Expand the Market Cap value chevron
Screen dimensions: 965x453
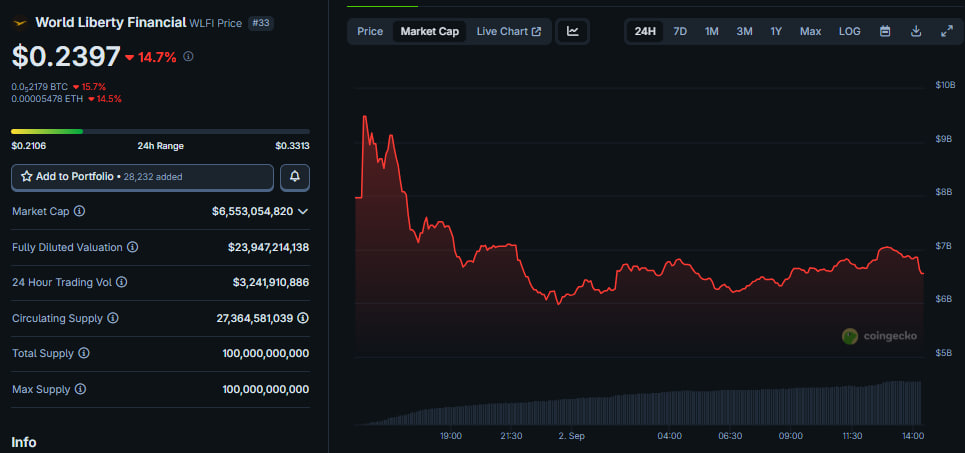(x=303, y=211)
